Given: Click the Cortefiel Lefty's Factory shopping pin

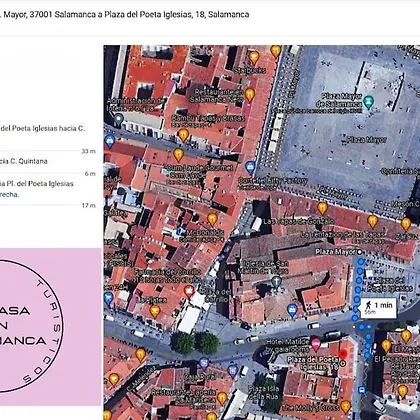Looking at the screenshot, I should point(250,167).
